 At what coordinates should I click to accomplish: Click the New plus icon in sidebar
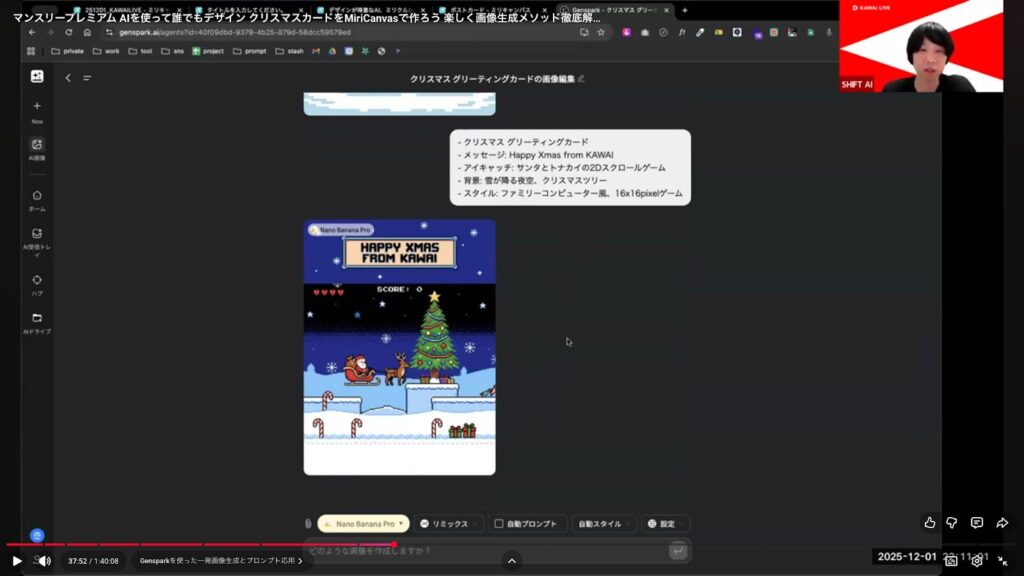coord(37,106)
